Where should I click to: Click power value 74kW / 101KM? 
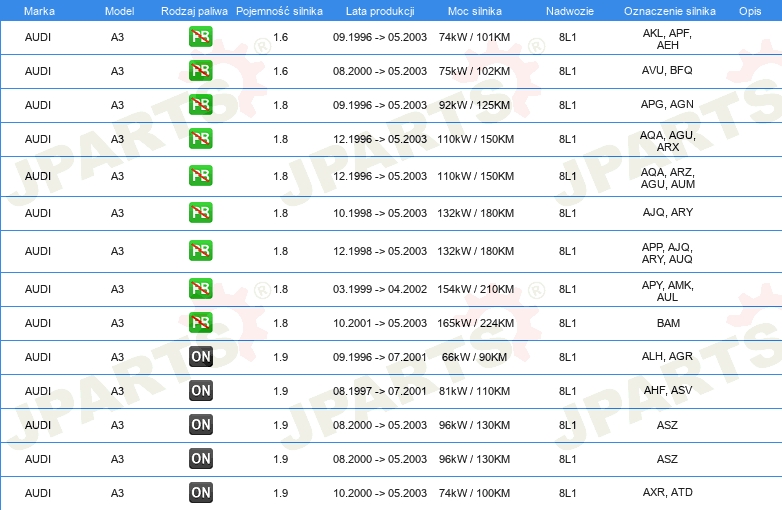click(474, 37)
